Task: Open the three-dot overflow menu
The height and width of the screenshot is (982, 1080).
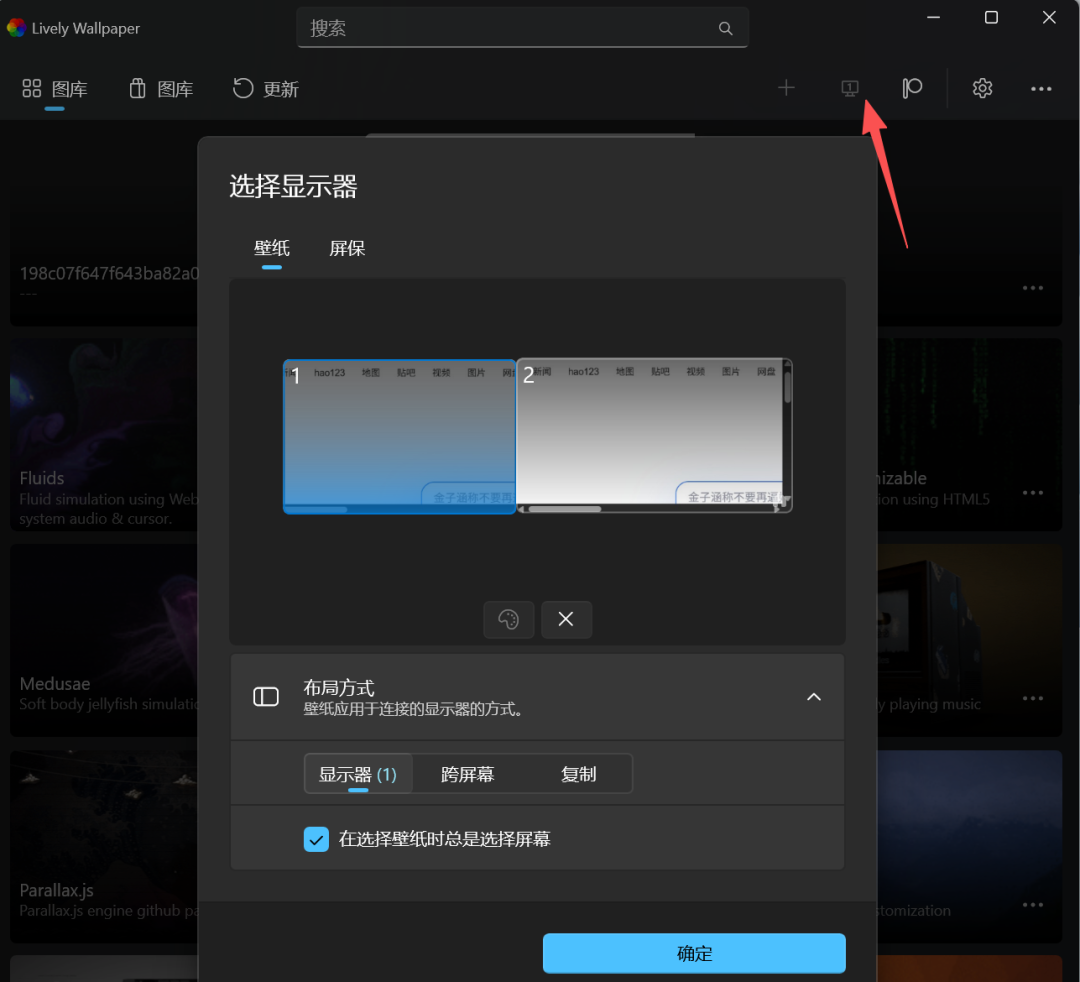Action: 1041,89
